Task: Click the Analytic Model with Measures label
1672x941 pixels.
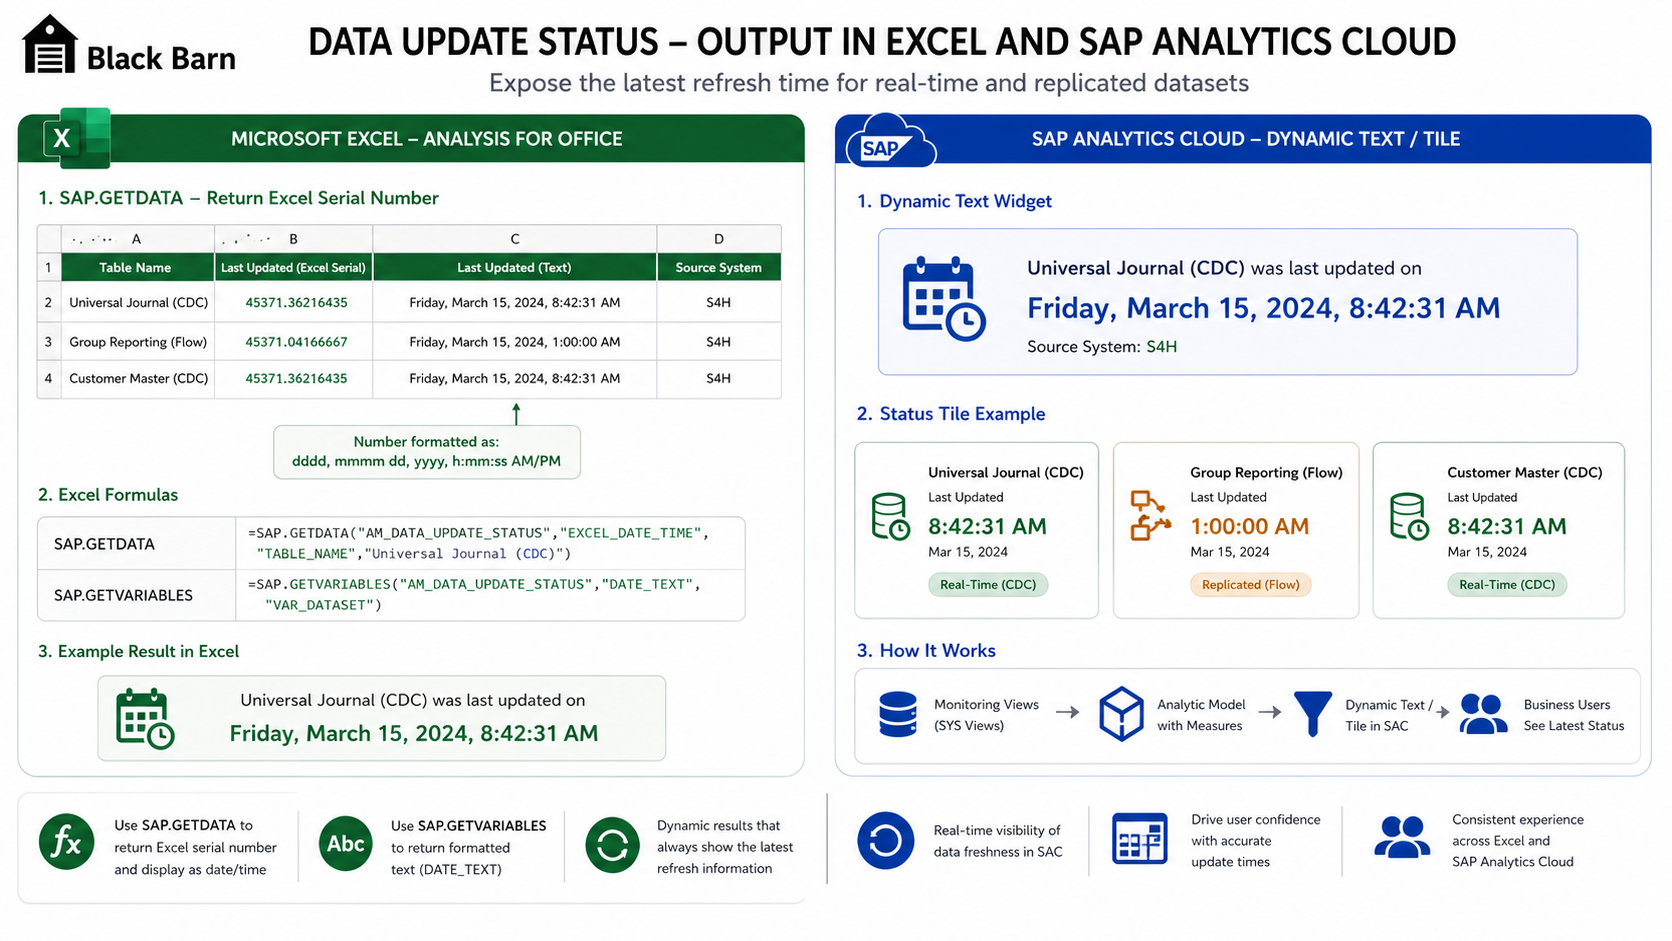Action: (x=1201, y=715)
